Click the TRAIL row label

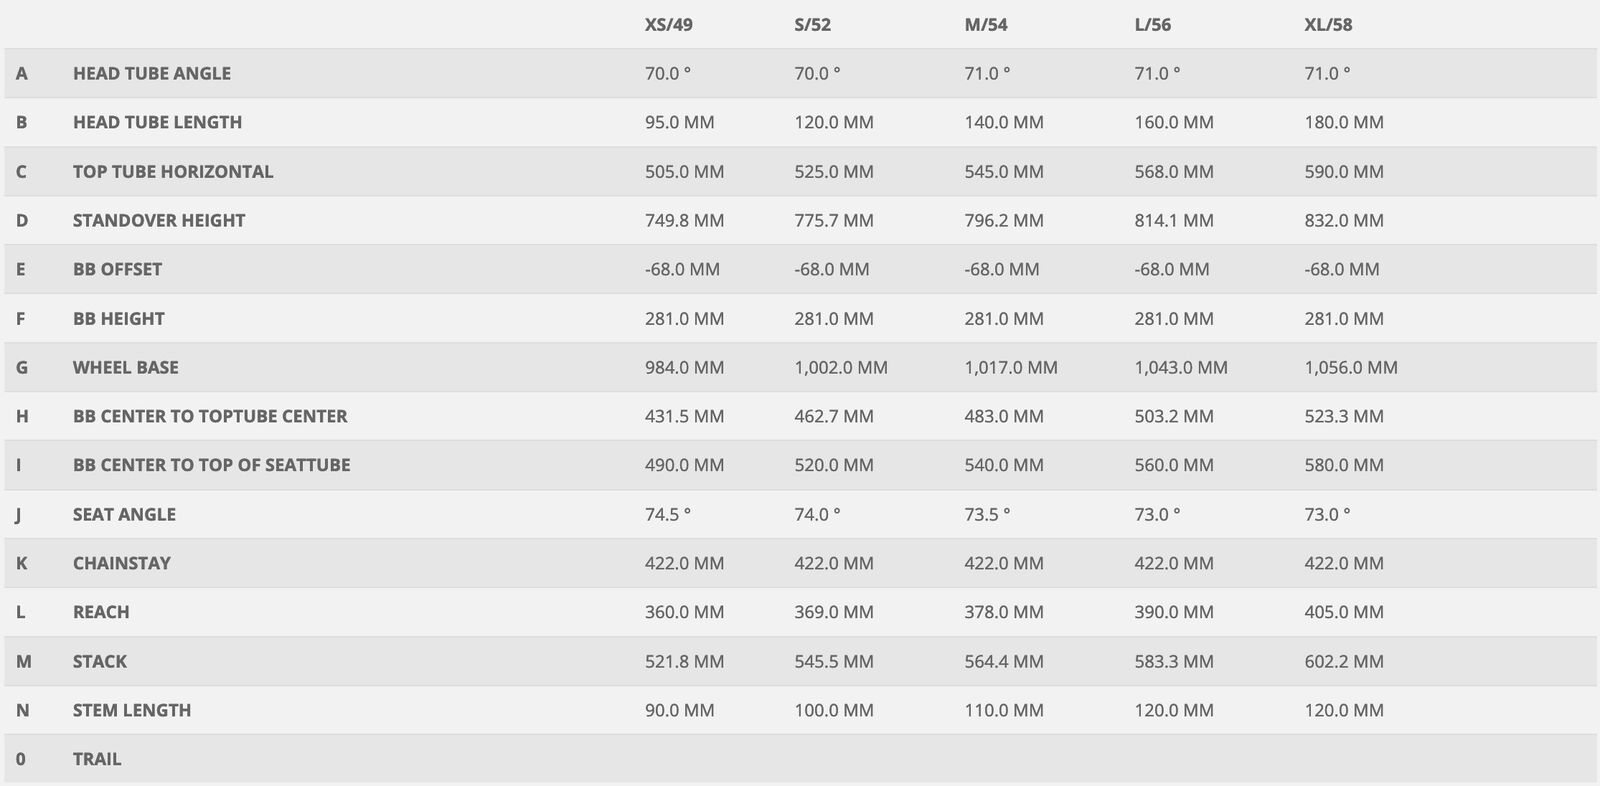(x=96, y=759)
